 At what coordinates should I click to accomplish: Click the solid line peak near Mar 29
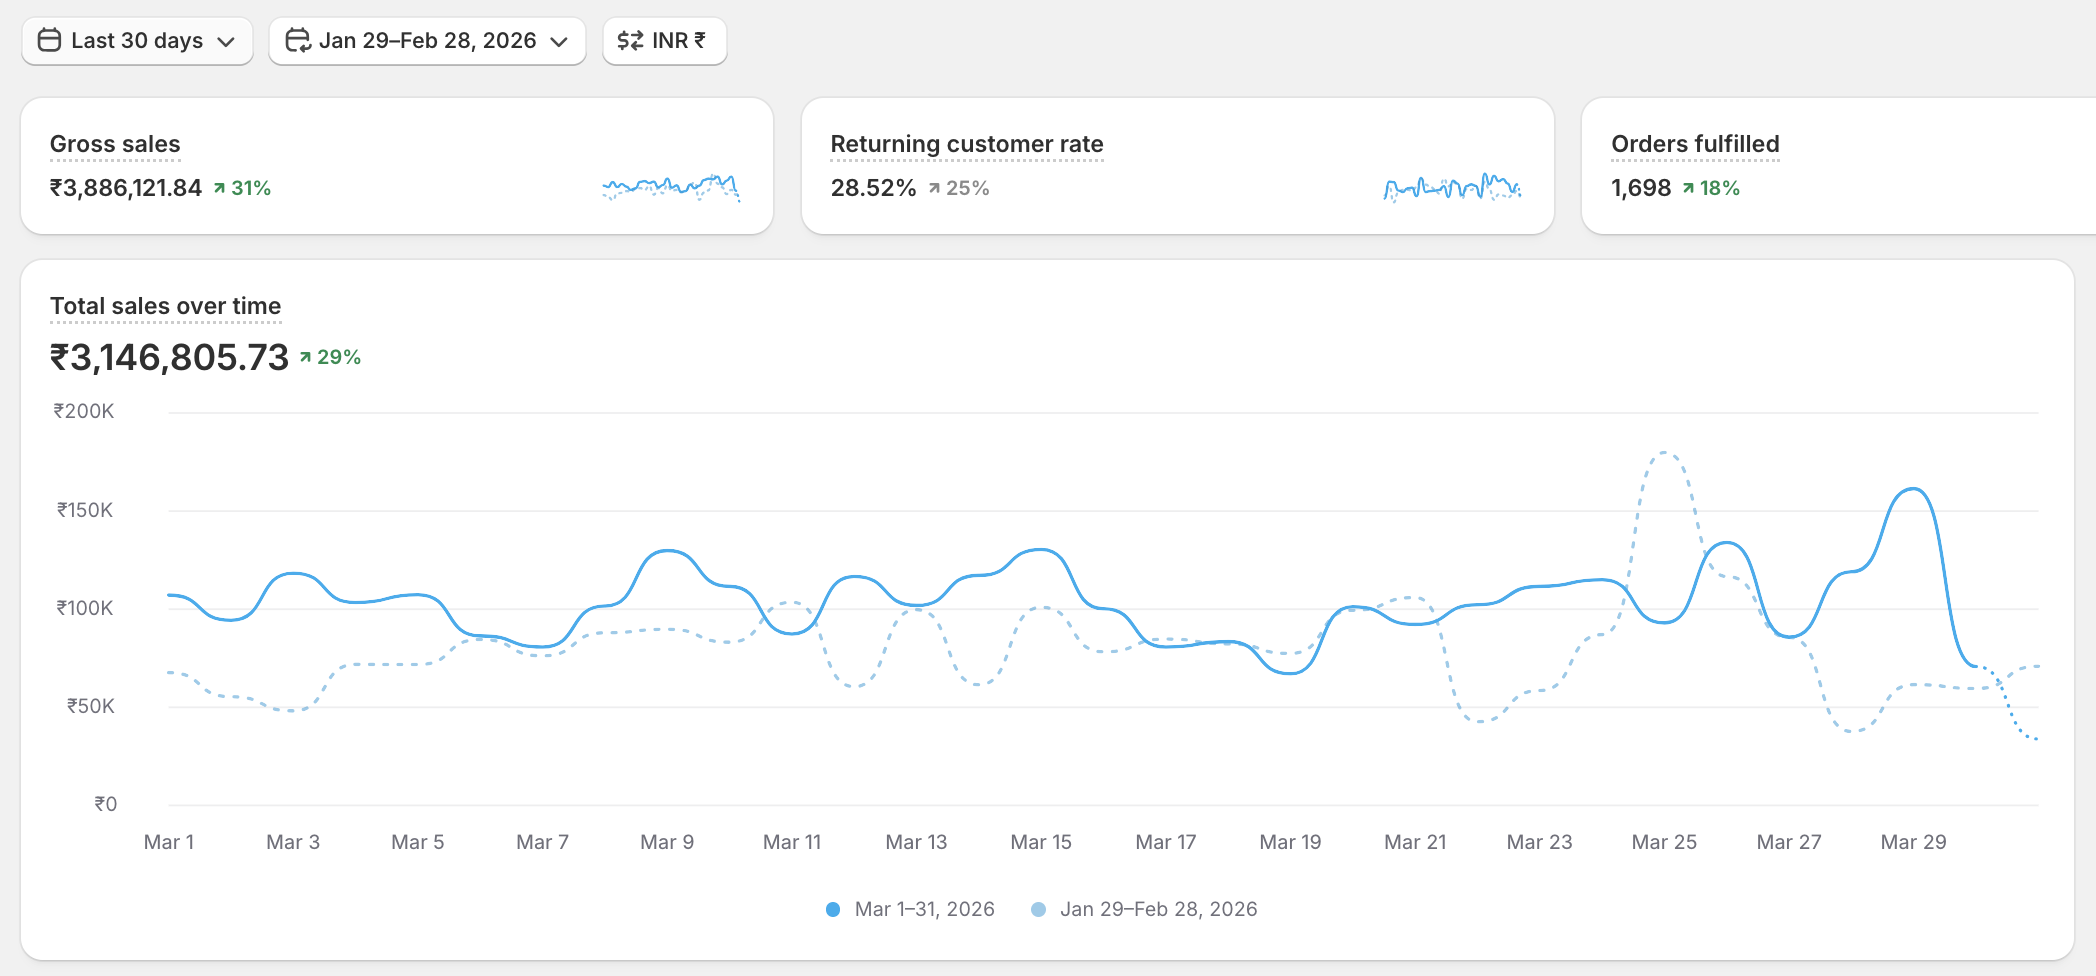click(1913, 489)
